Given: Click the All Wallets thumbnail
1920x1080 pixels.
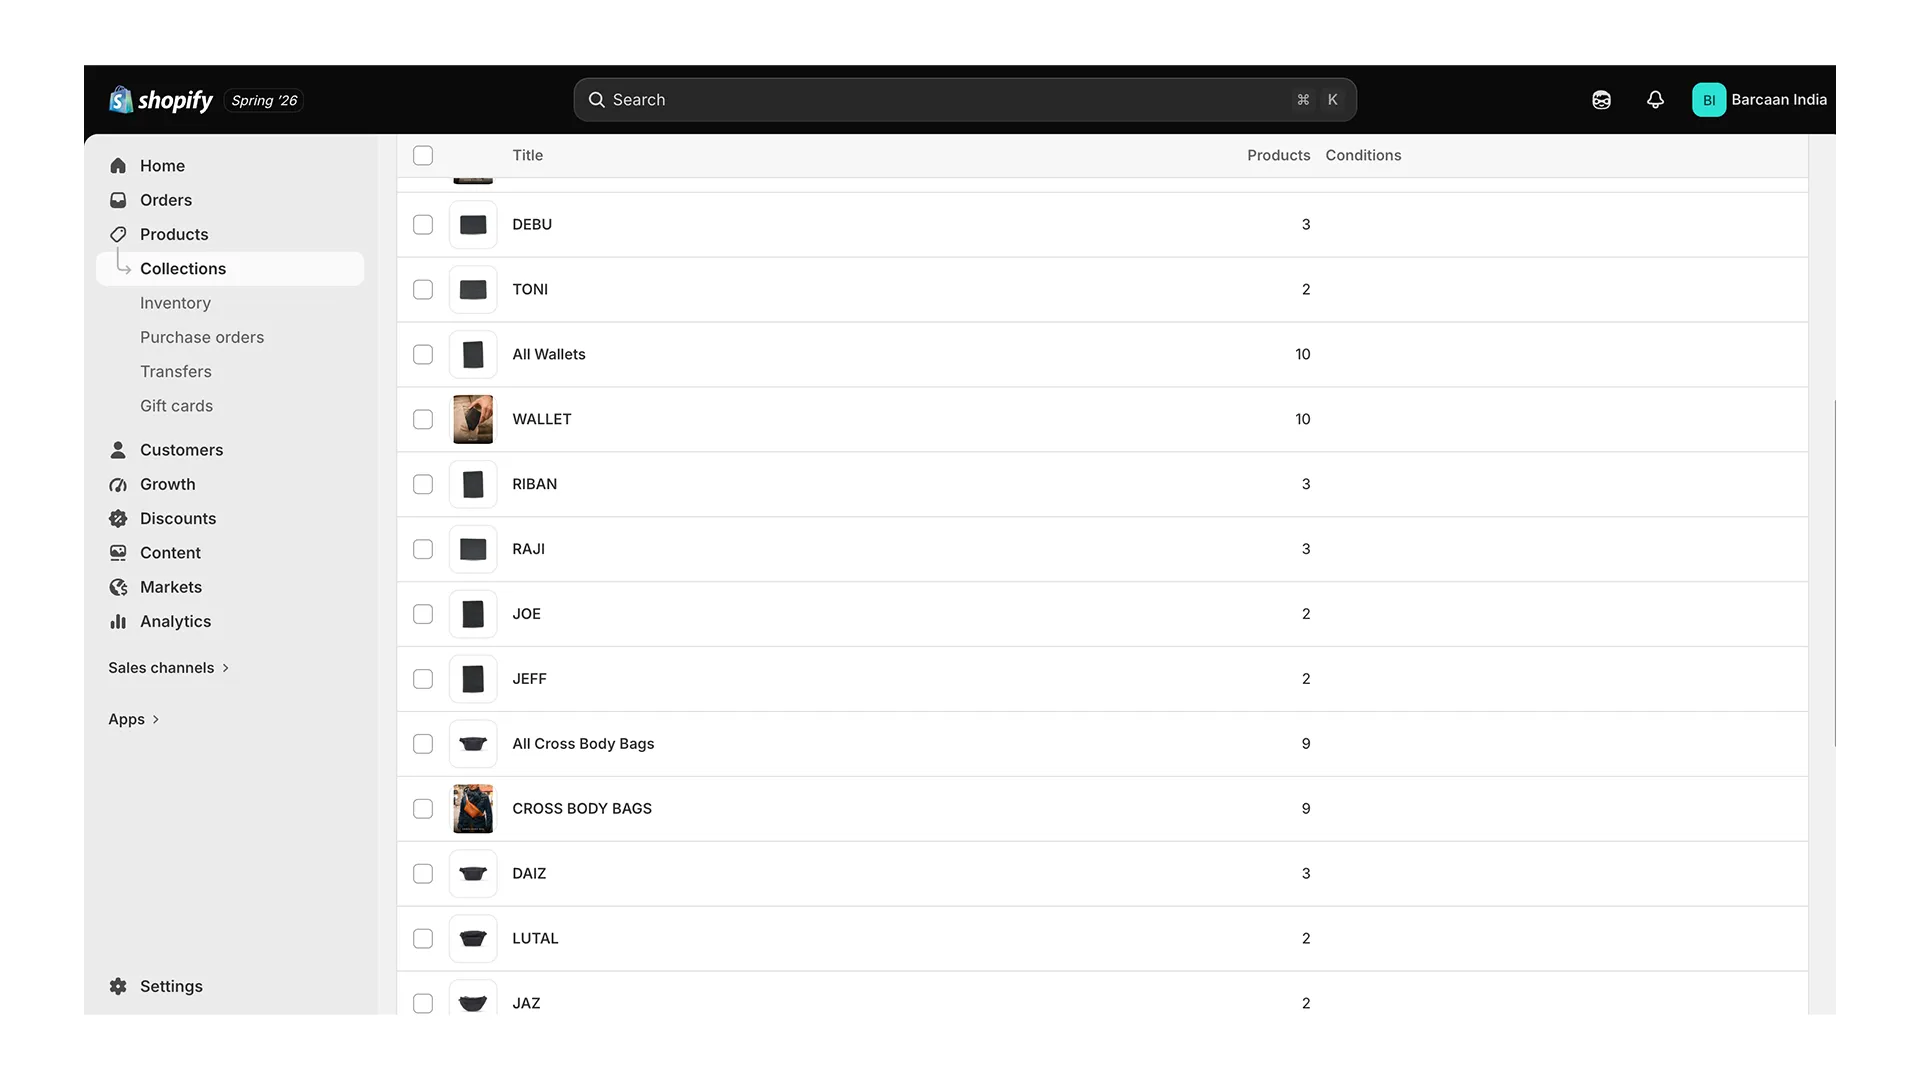Looking at the screenshot, I should coord(473,354).
